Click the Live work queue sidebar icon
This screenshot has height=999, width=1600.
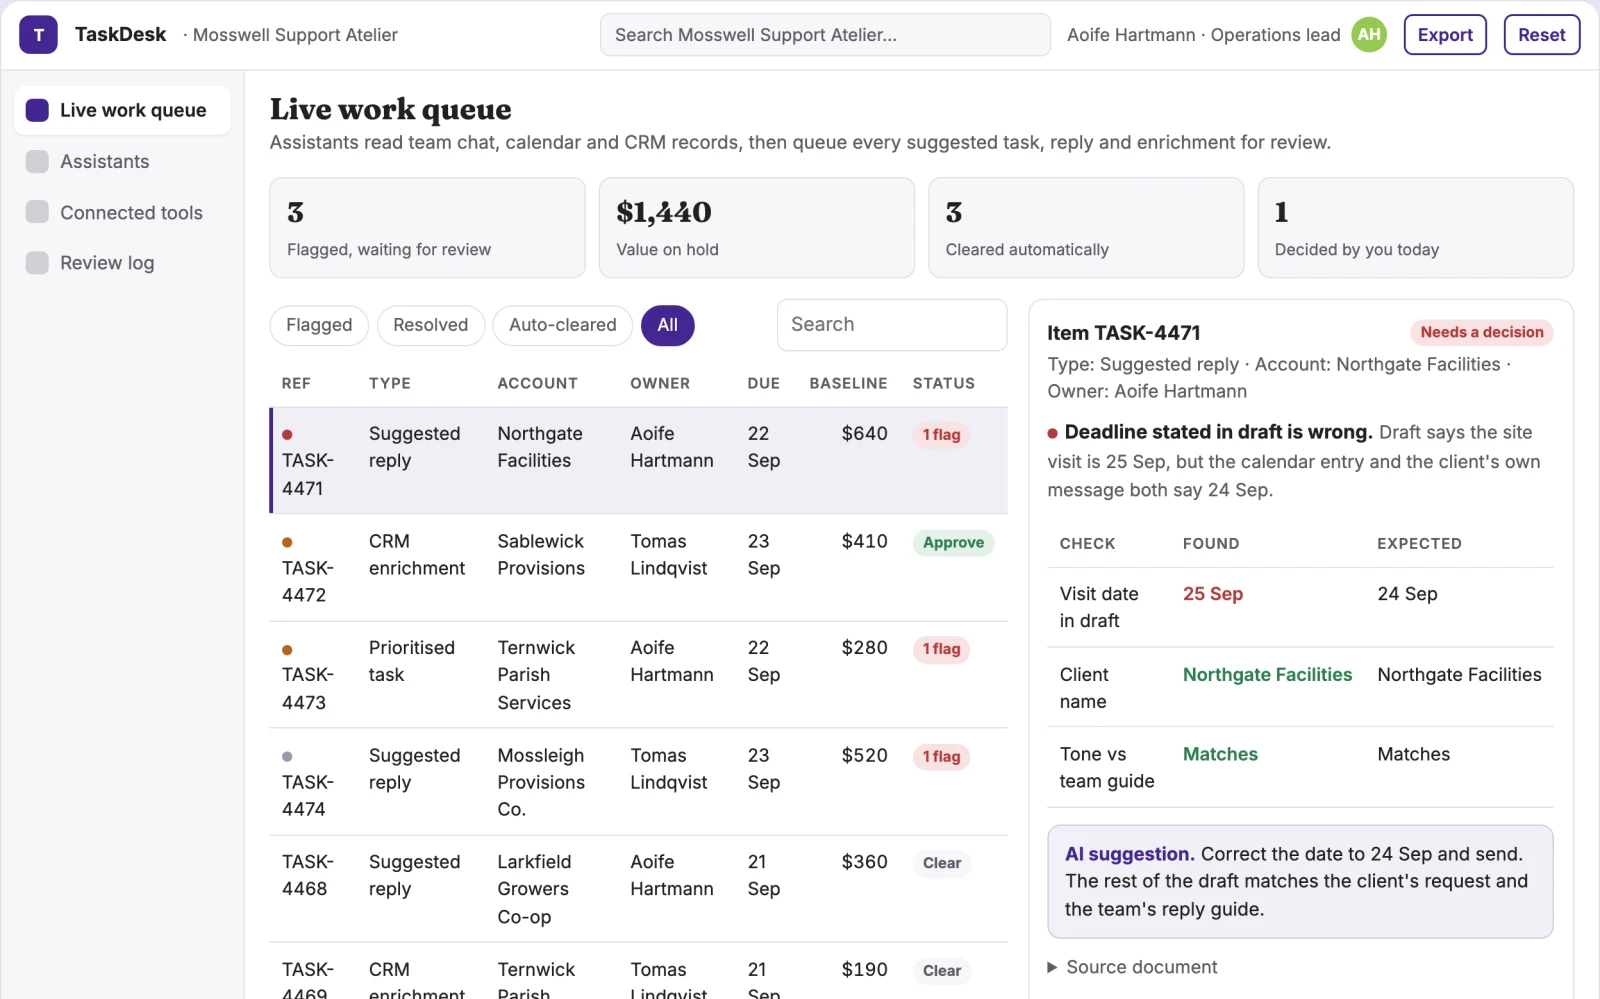click(37, 110)
